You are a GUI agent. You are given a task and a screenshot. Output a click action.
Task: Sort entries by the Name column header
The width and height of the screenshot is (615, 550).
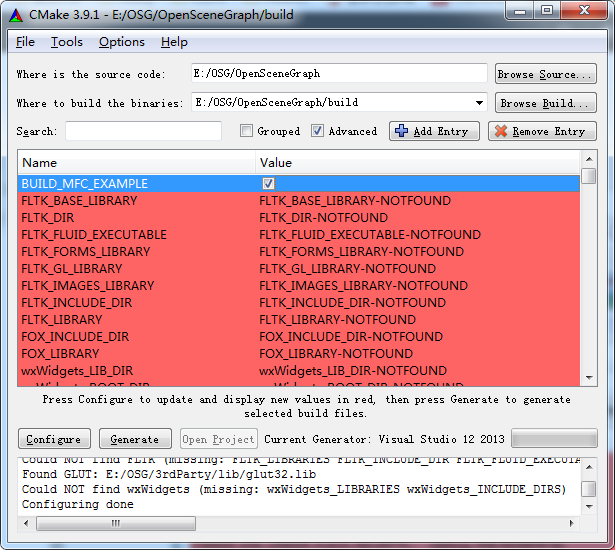point(136,162)
